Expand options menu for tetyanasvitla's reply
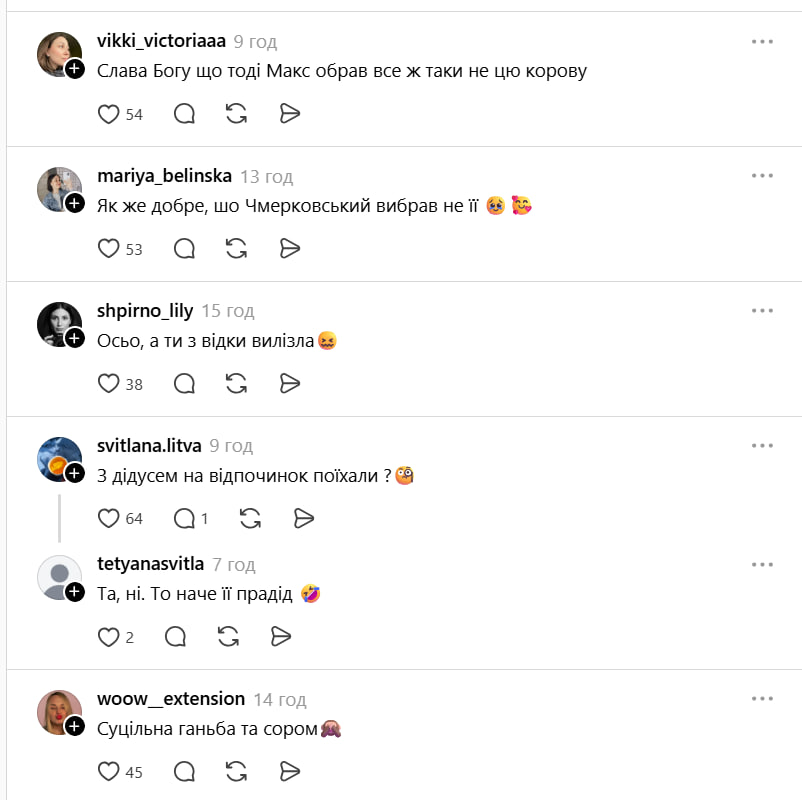The width and height of the screenshot is (802, 800). click(762, 564)
